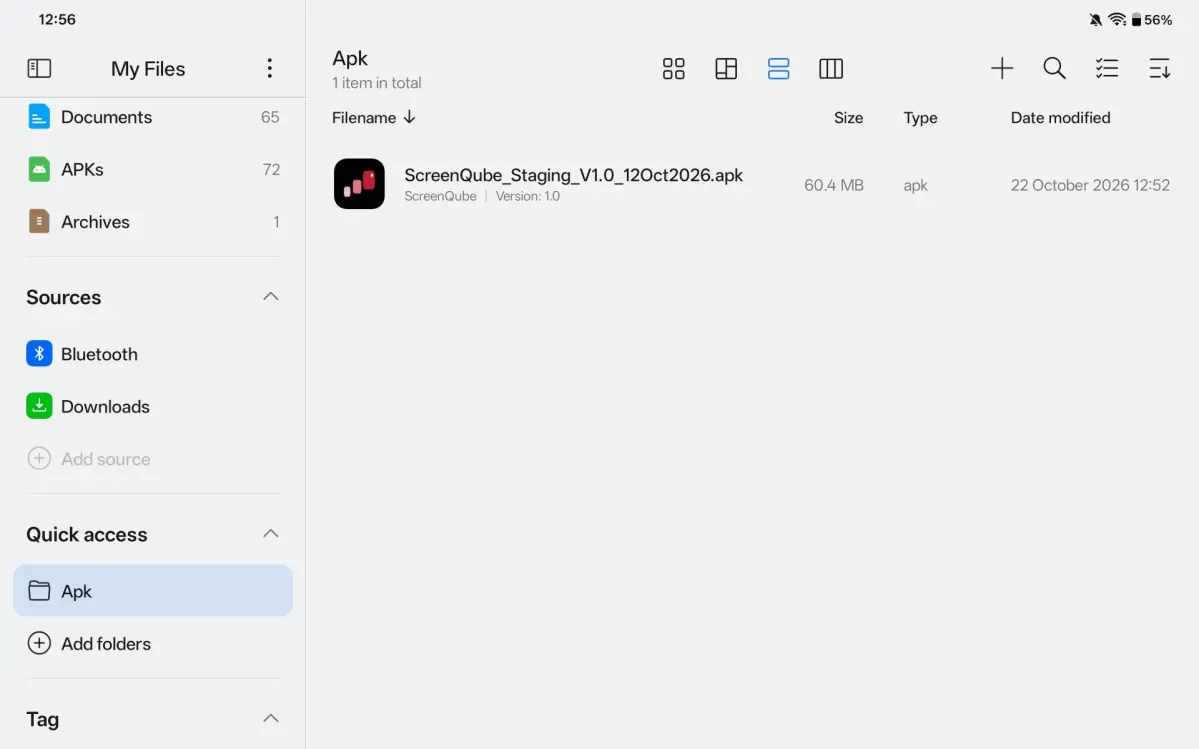Click the apk type cell
This screenshot has width=1199, height=749.
coord(915,186)
